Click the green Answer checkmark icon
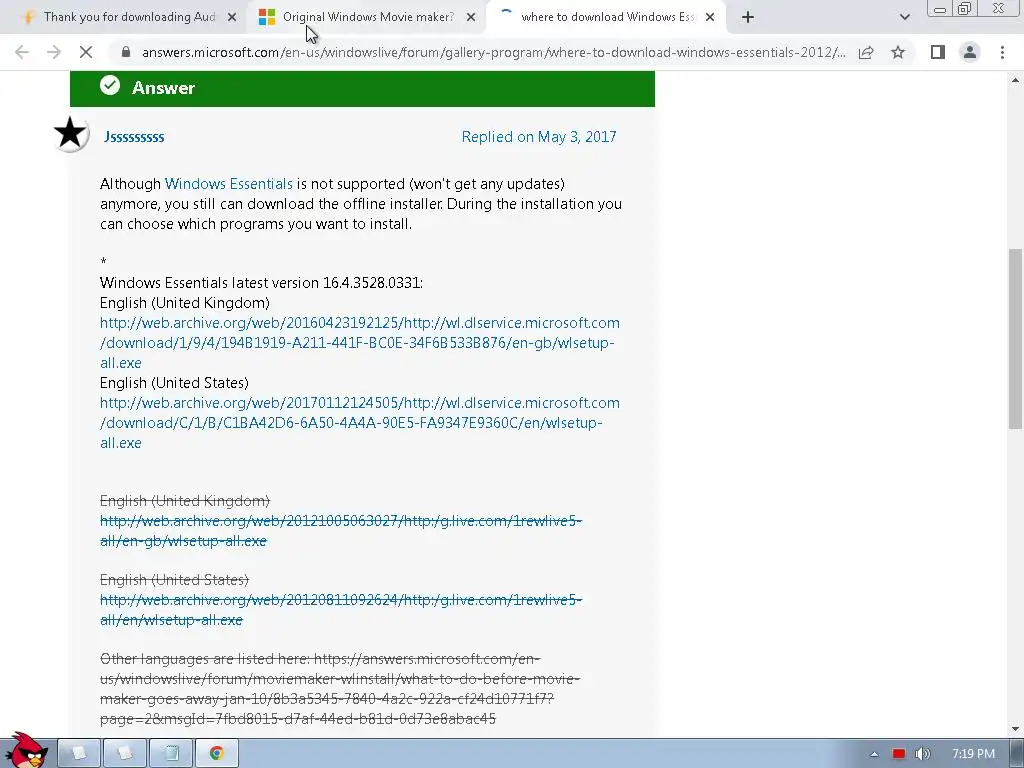1024x768 pixels. click(x=110, y=86)
